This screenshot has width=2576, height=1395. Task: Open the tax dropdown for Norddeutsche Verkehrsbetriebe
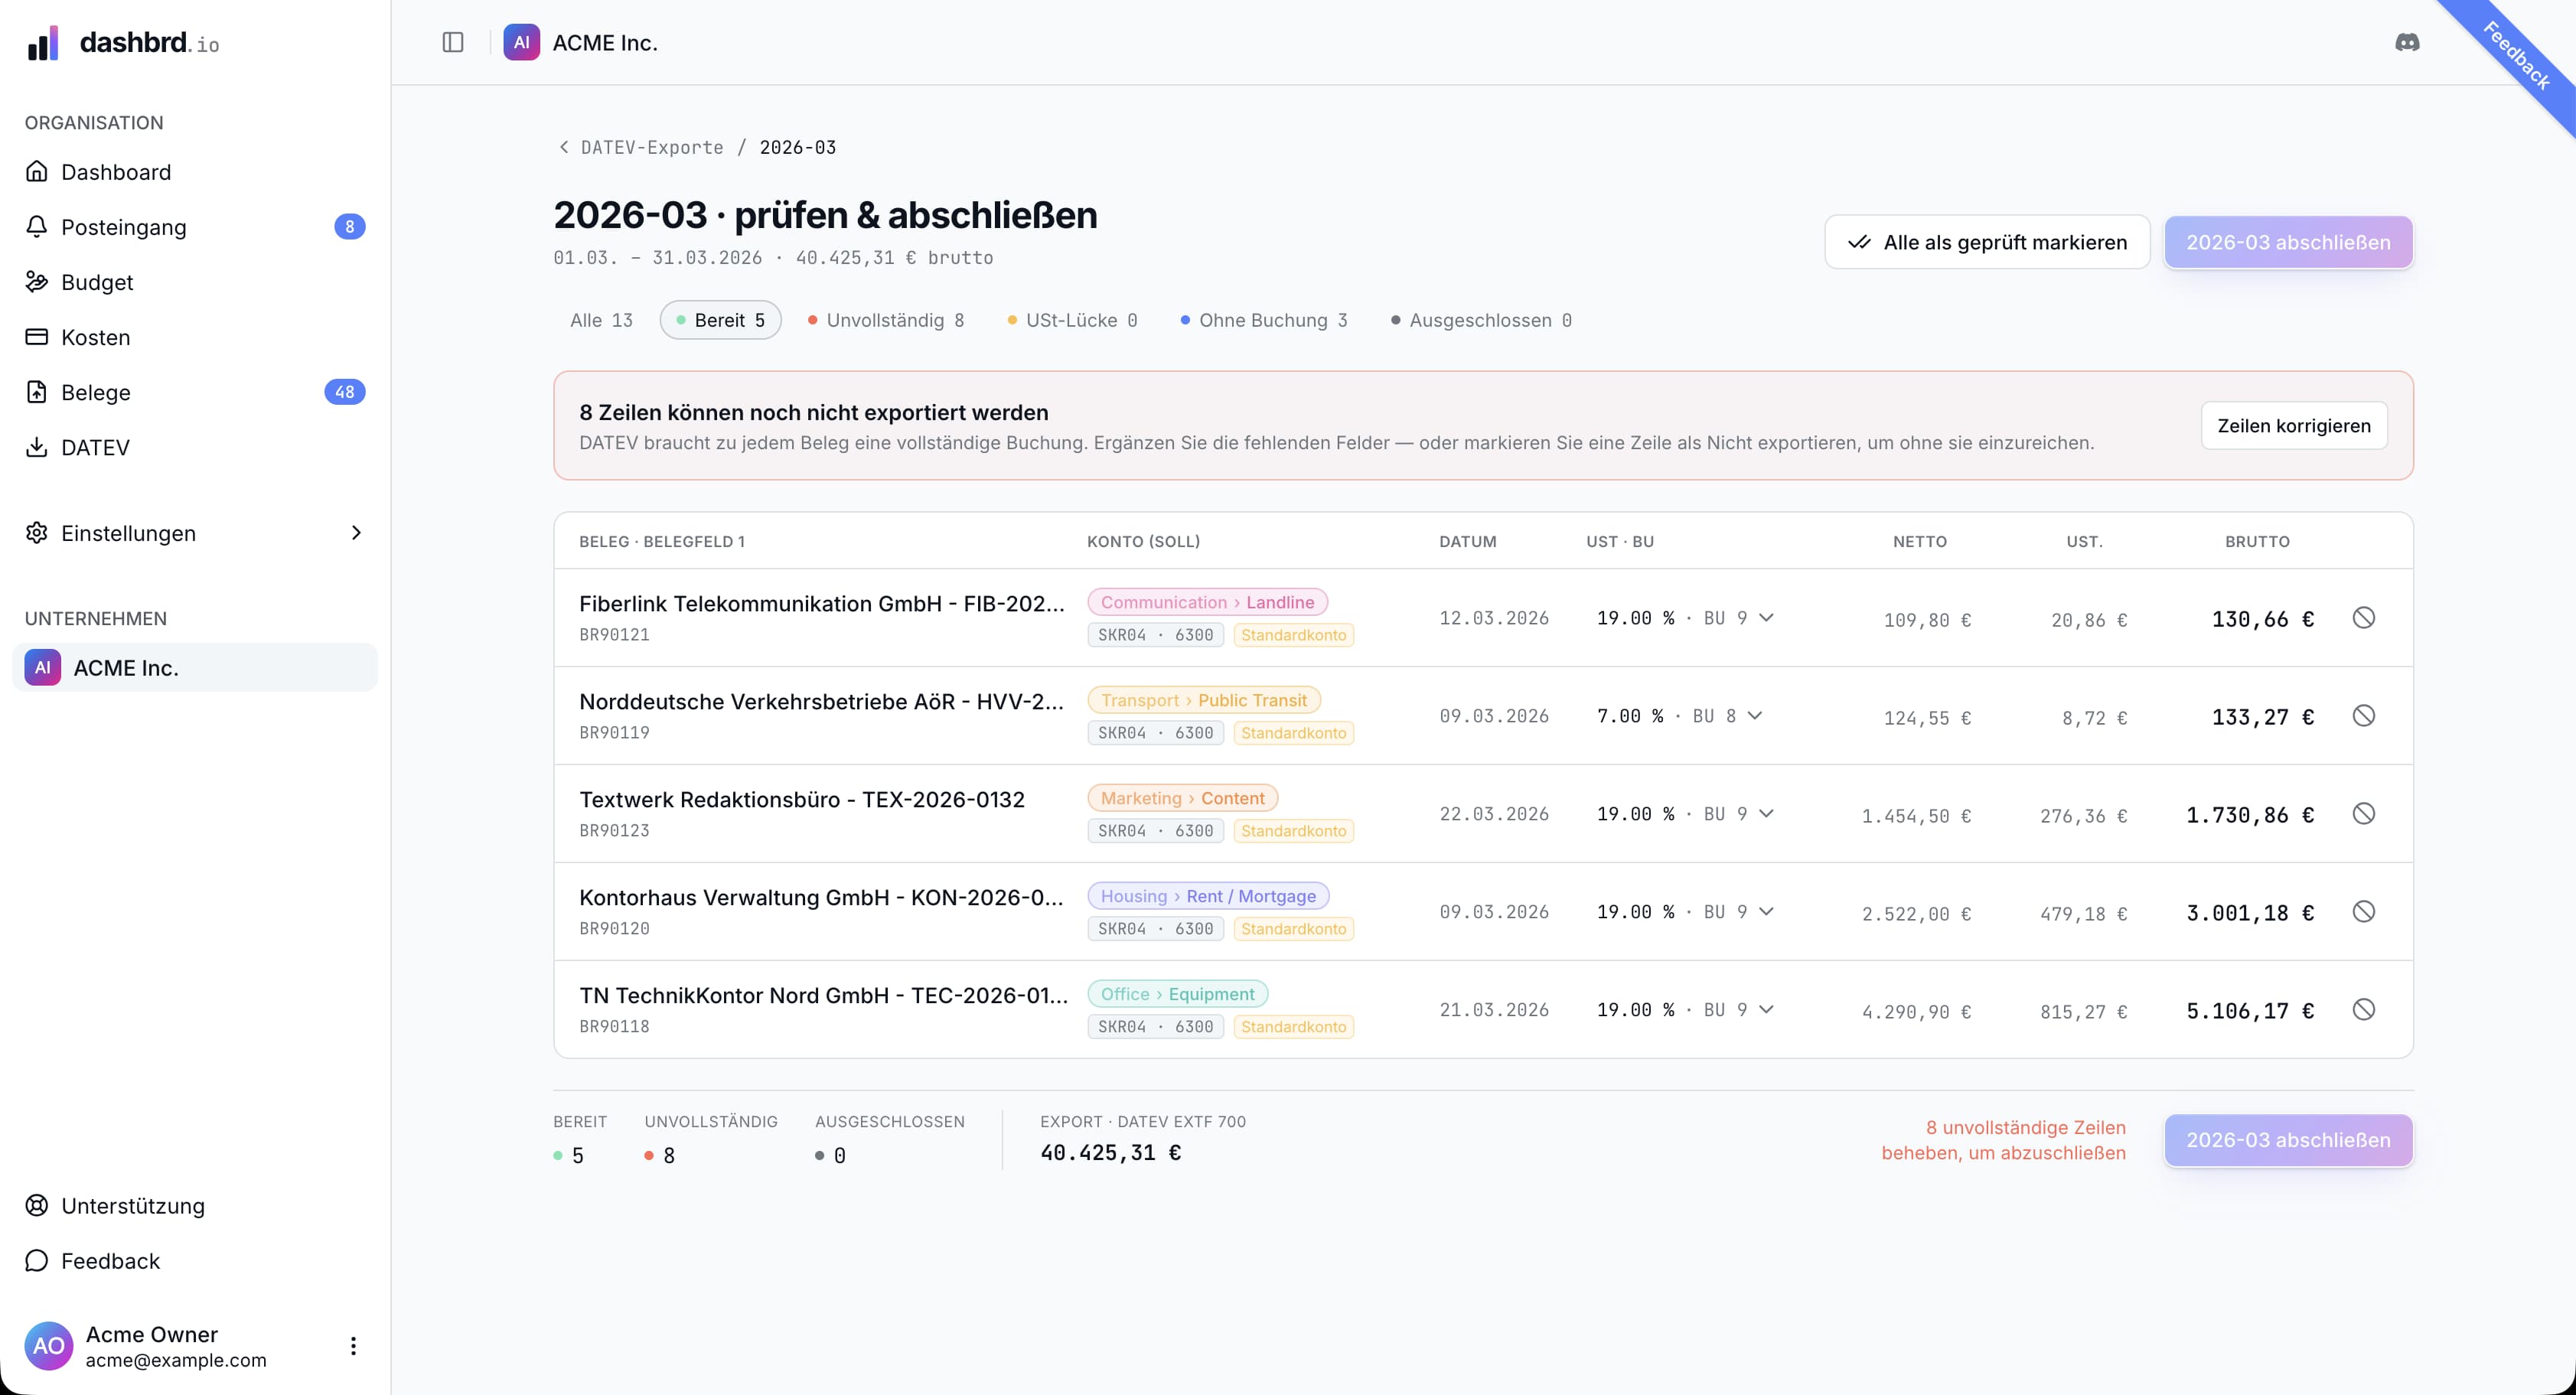tap(1680, 716)
